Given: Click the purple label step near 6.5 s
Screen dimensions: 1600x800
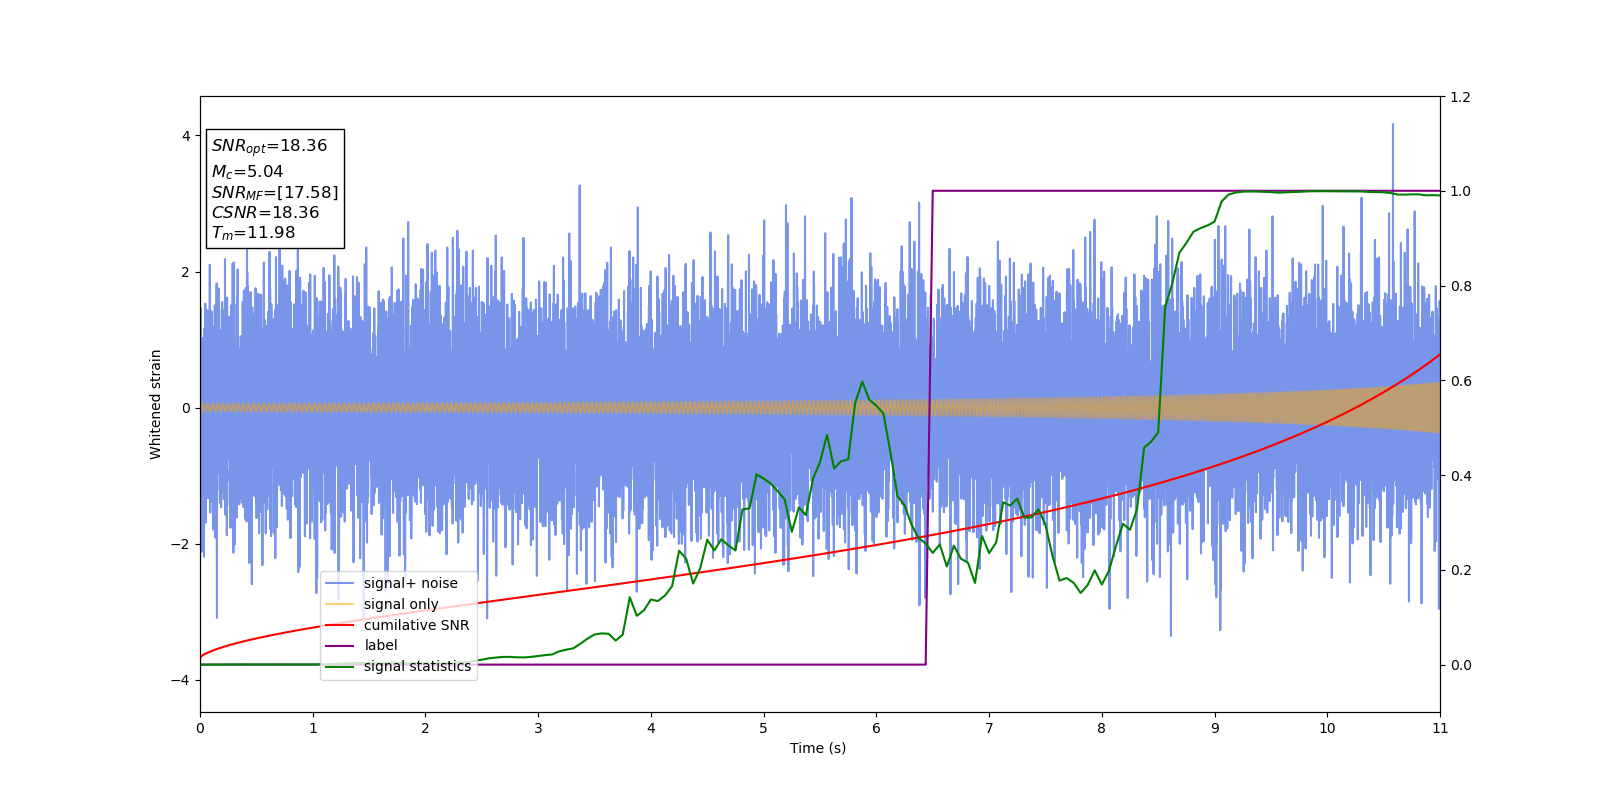Looking at the screenshot, I should tap(929, 427).
